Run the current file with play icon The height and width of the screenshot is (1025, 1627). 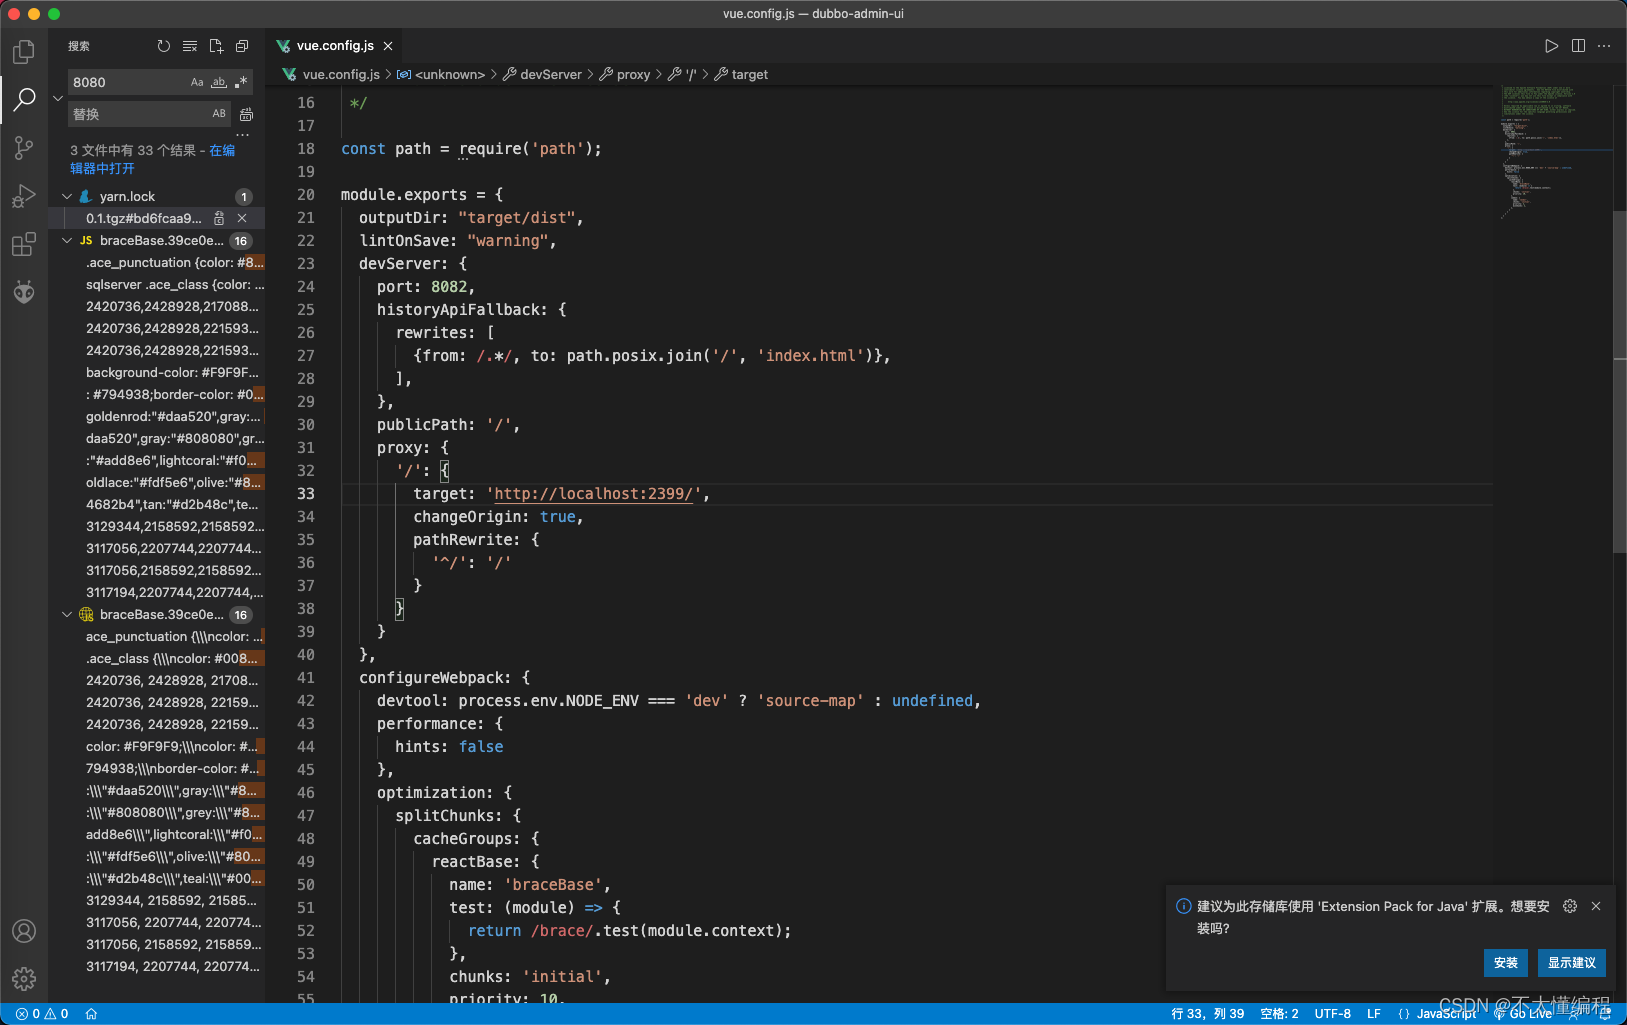(x=1551, y=46)
